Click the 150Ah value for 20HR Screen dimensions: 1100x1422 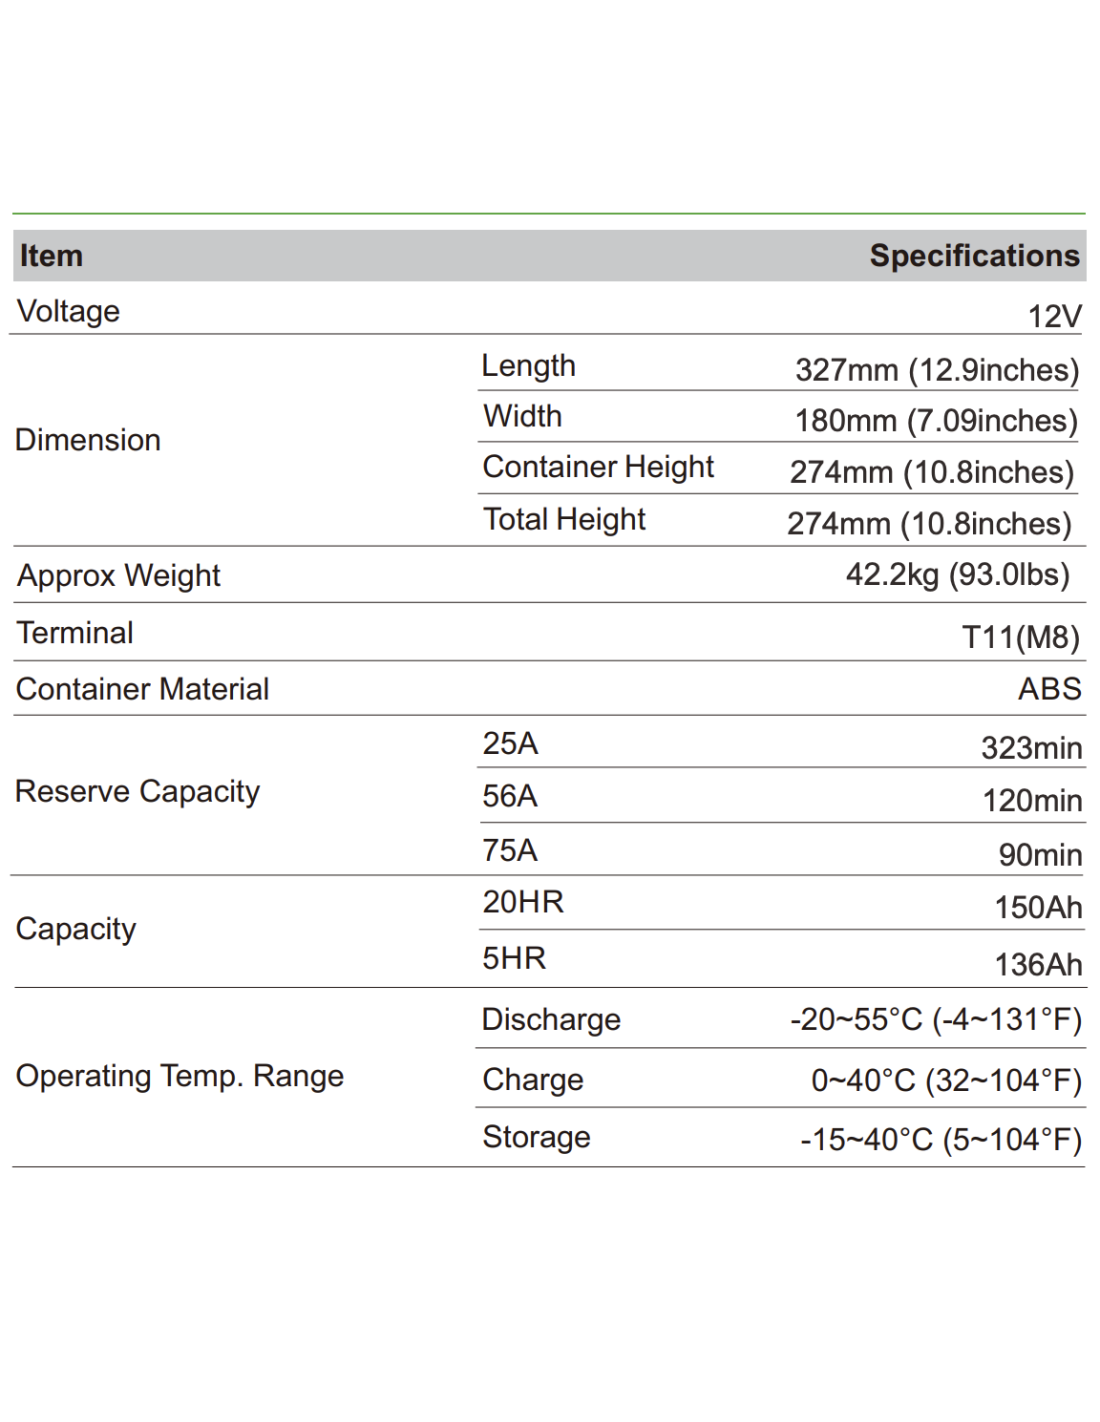[1038, 907]
